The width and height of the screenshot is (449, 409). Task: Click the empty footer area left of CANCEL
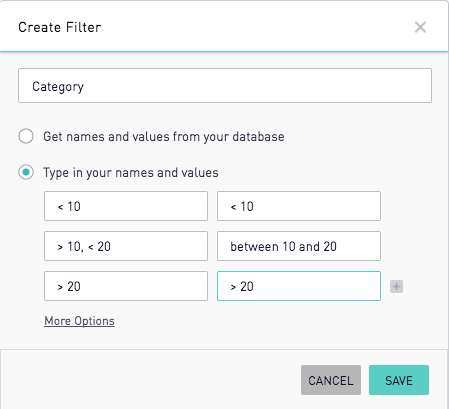[150, 379]
